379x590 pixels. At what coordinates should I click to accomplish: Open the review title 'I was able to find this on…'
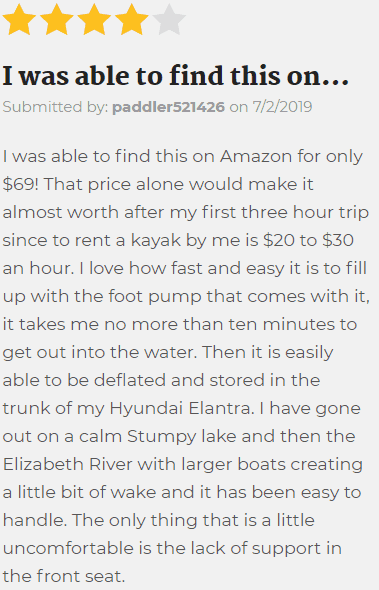point(176,76)
